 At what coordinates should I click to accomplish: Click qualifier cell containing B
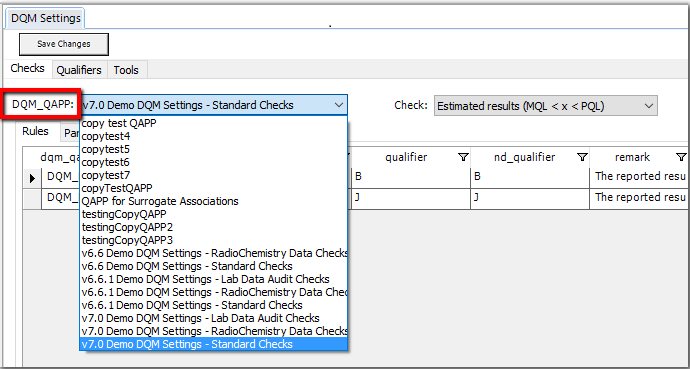[x=411, y=178]
